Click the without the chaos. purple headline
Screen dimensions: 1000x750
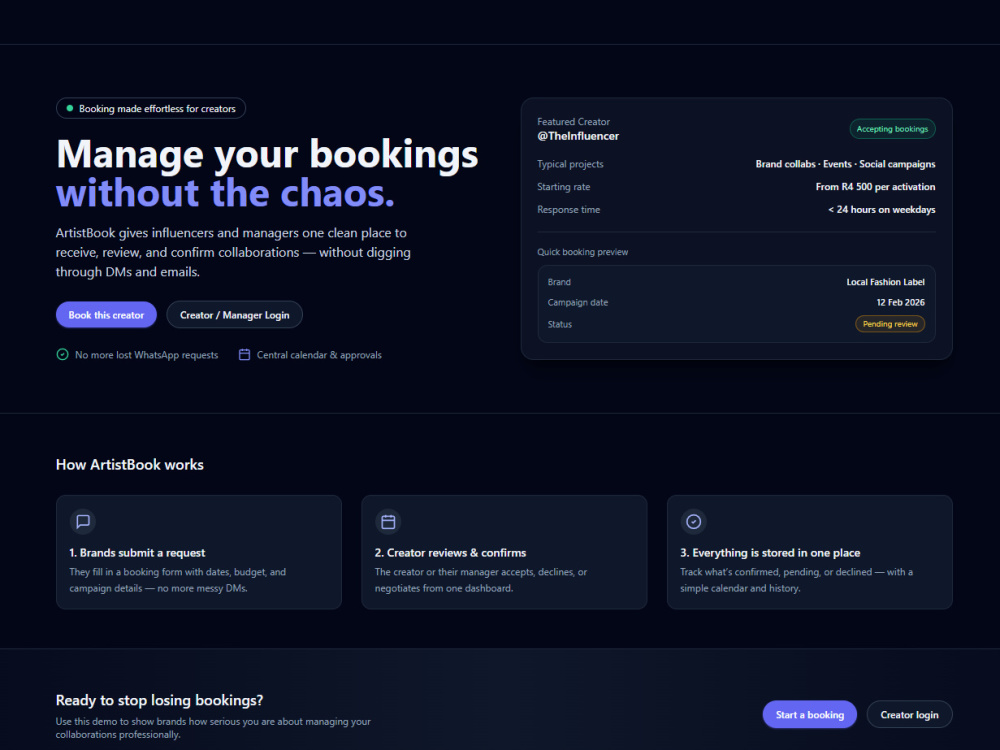tap(225, 193)
